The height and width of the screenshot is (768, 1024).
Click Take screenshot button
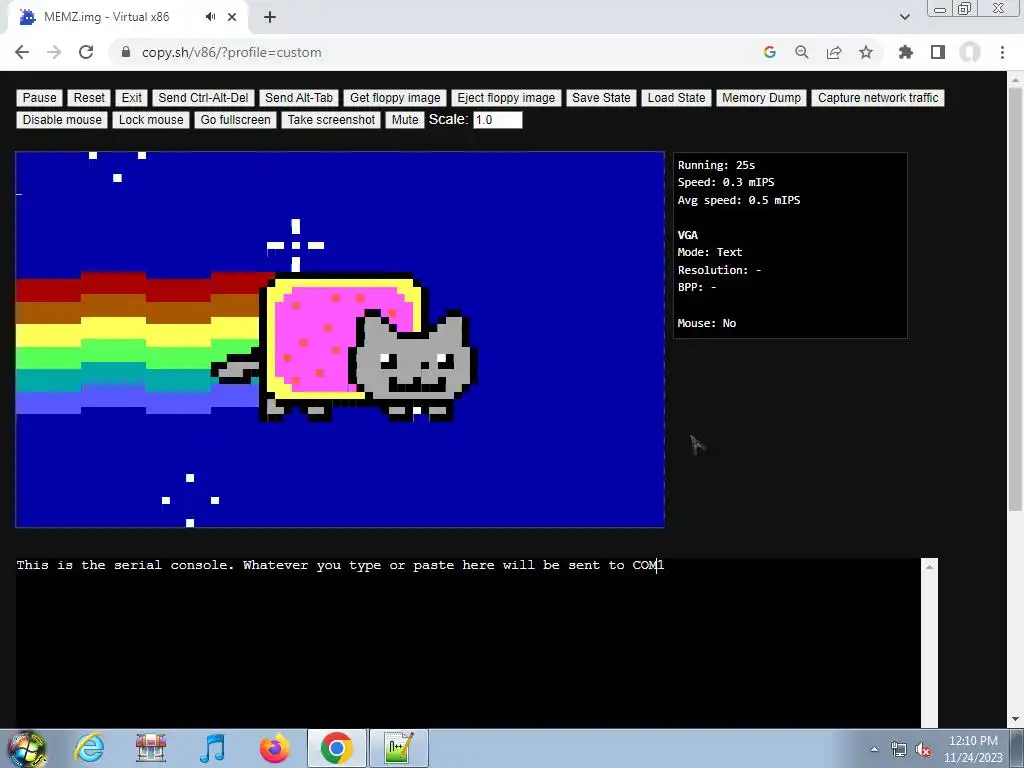[331, 120]
